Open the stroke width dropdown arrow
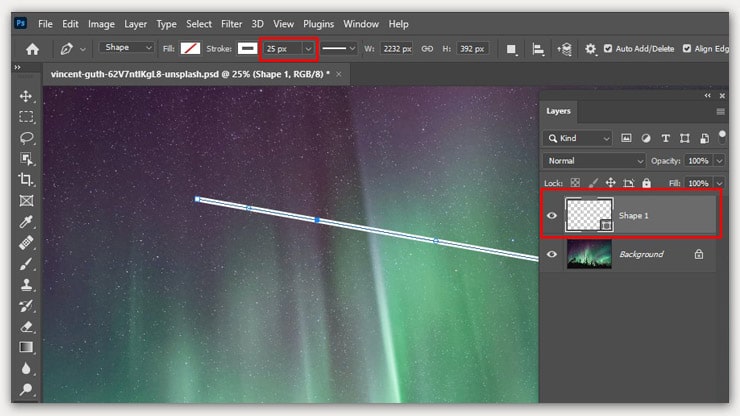The image size is (740, 416). pyautogui.click(x=308, y=49)
